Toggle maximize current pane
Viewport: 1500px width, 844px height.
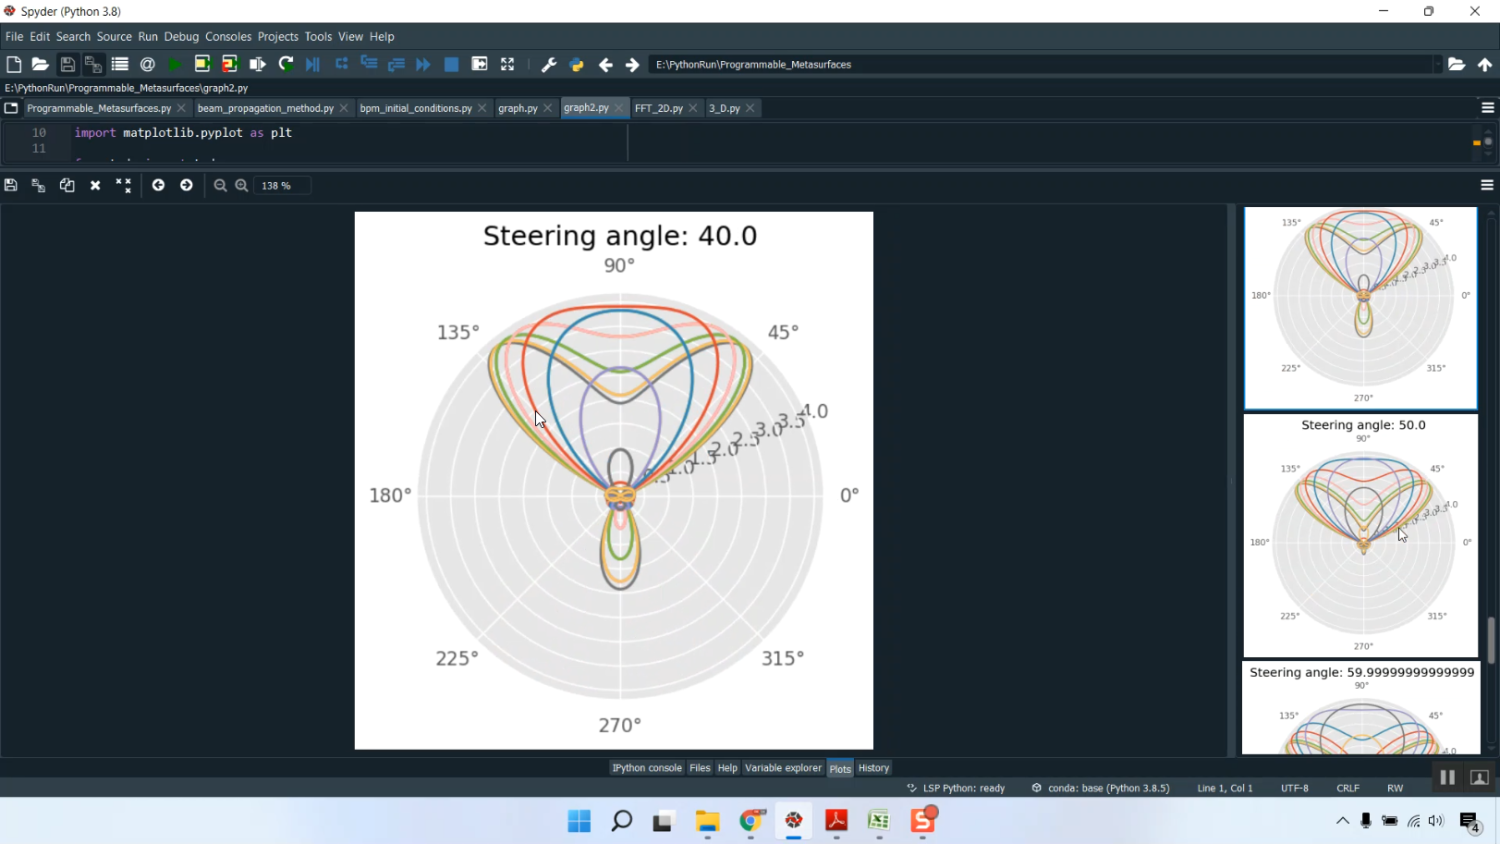[x=507, y=64]
